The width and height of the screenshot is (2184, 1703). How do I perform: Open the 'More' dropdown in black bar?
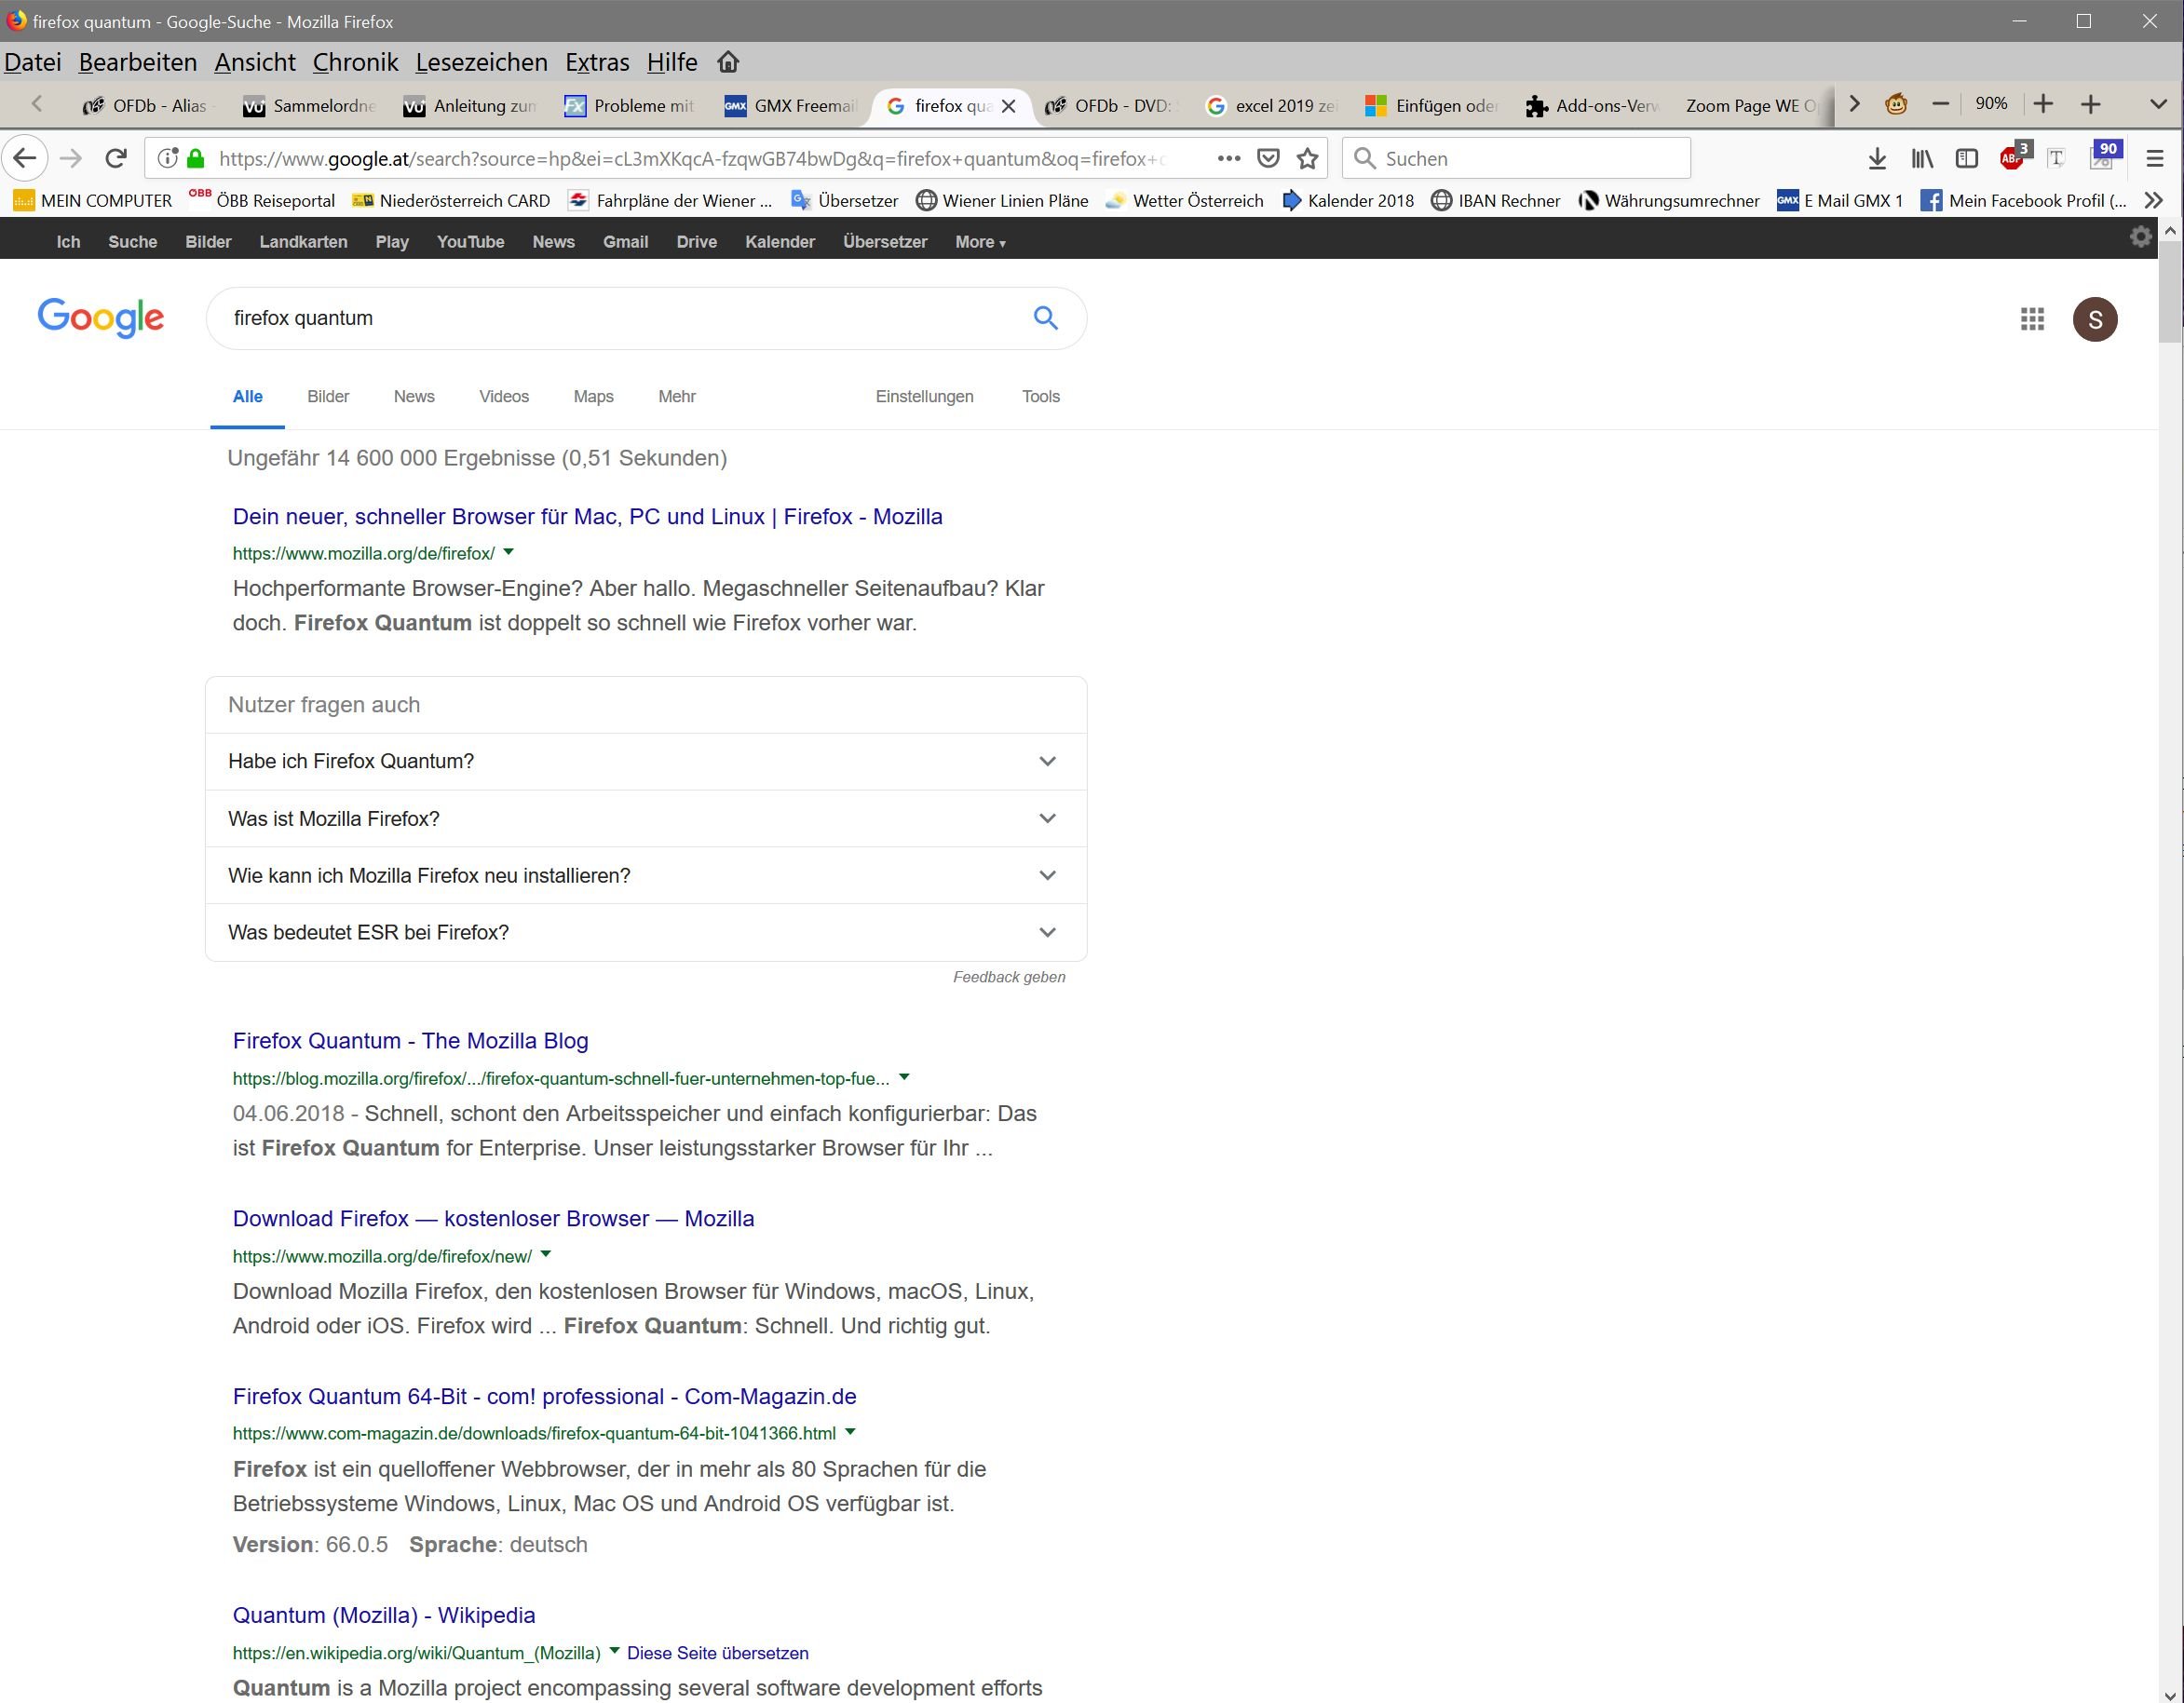(979, 242)
